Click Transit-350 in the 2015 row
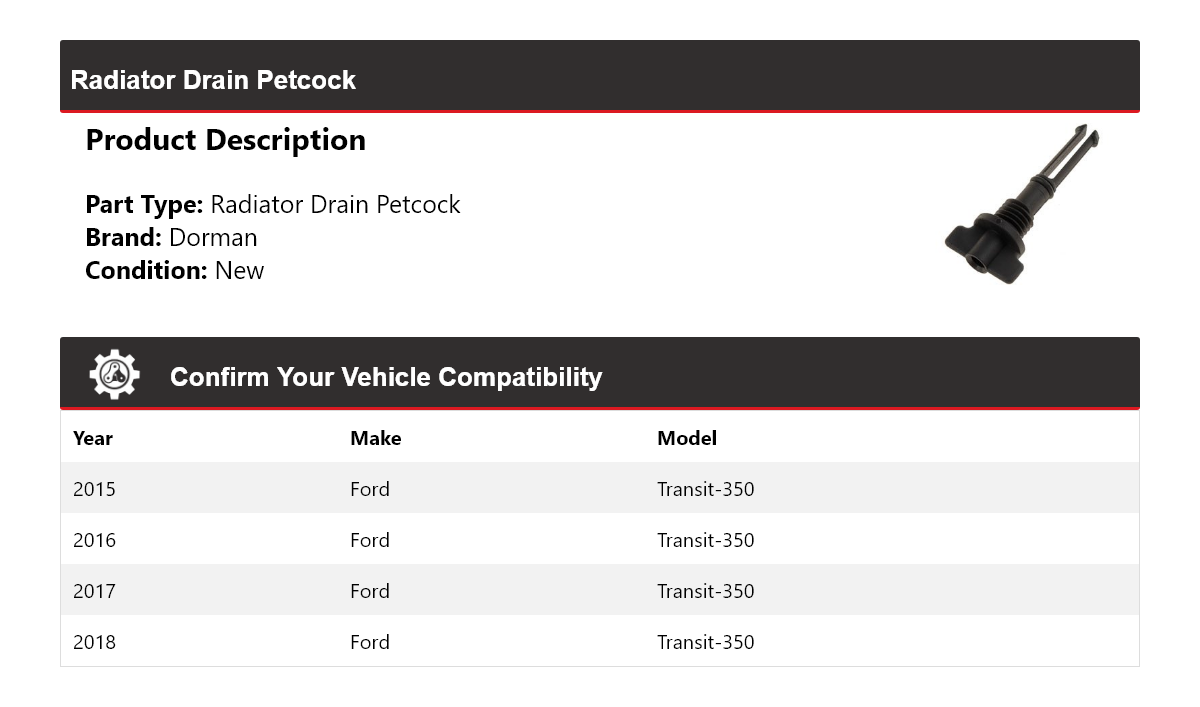 pyautogui.click(x=706, y=489)
